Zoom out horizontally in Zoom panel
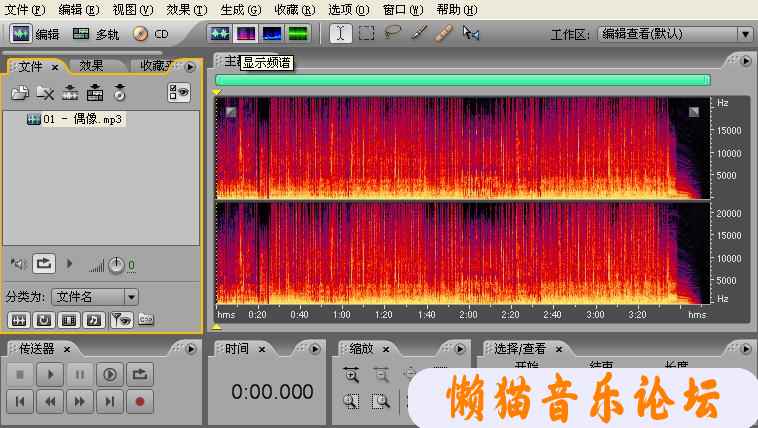 (381, 374)
